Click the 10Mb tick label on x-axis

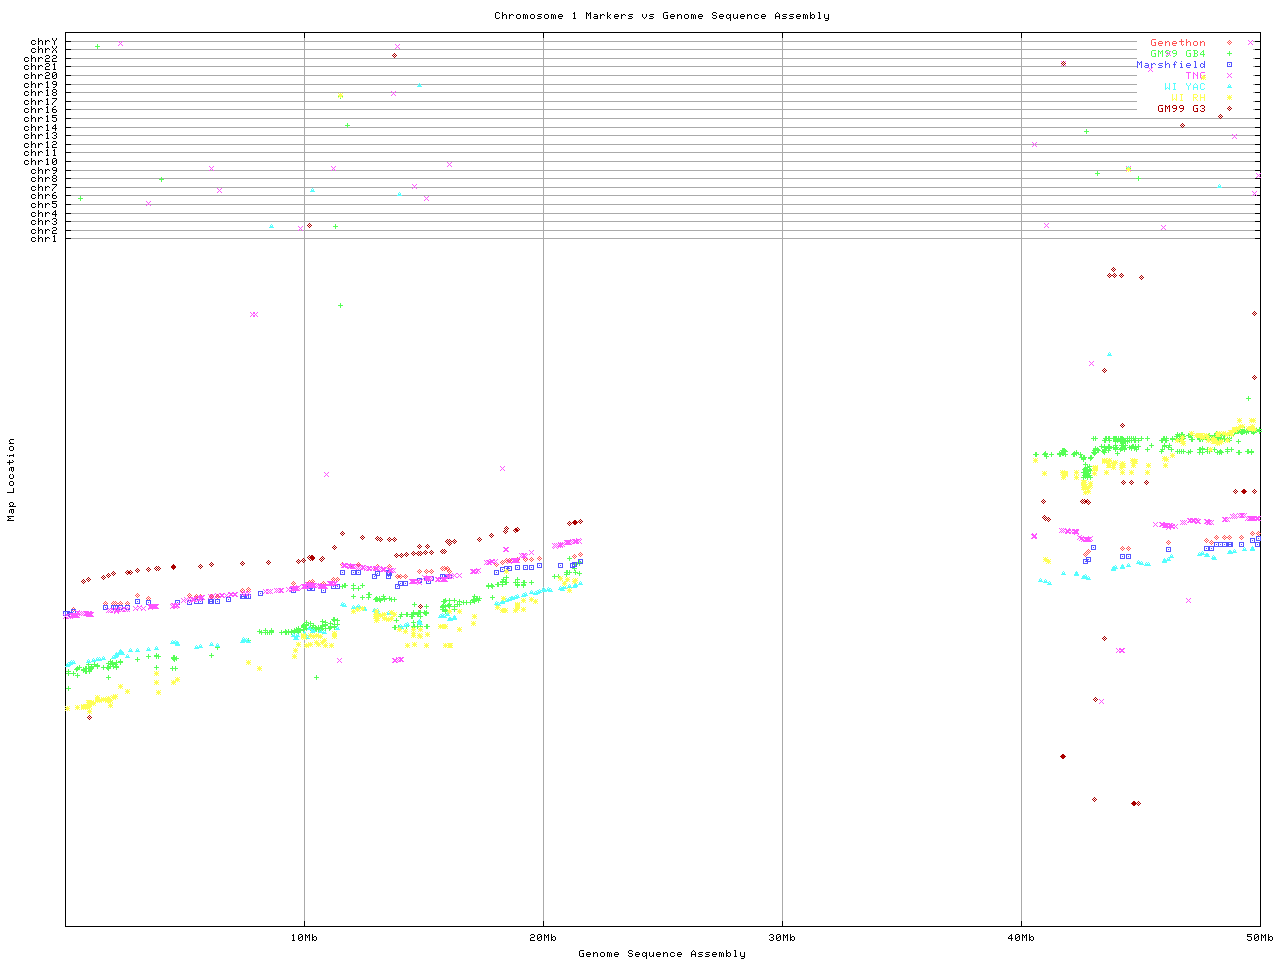click(x=304, y=938)
